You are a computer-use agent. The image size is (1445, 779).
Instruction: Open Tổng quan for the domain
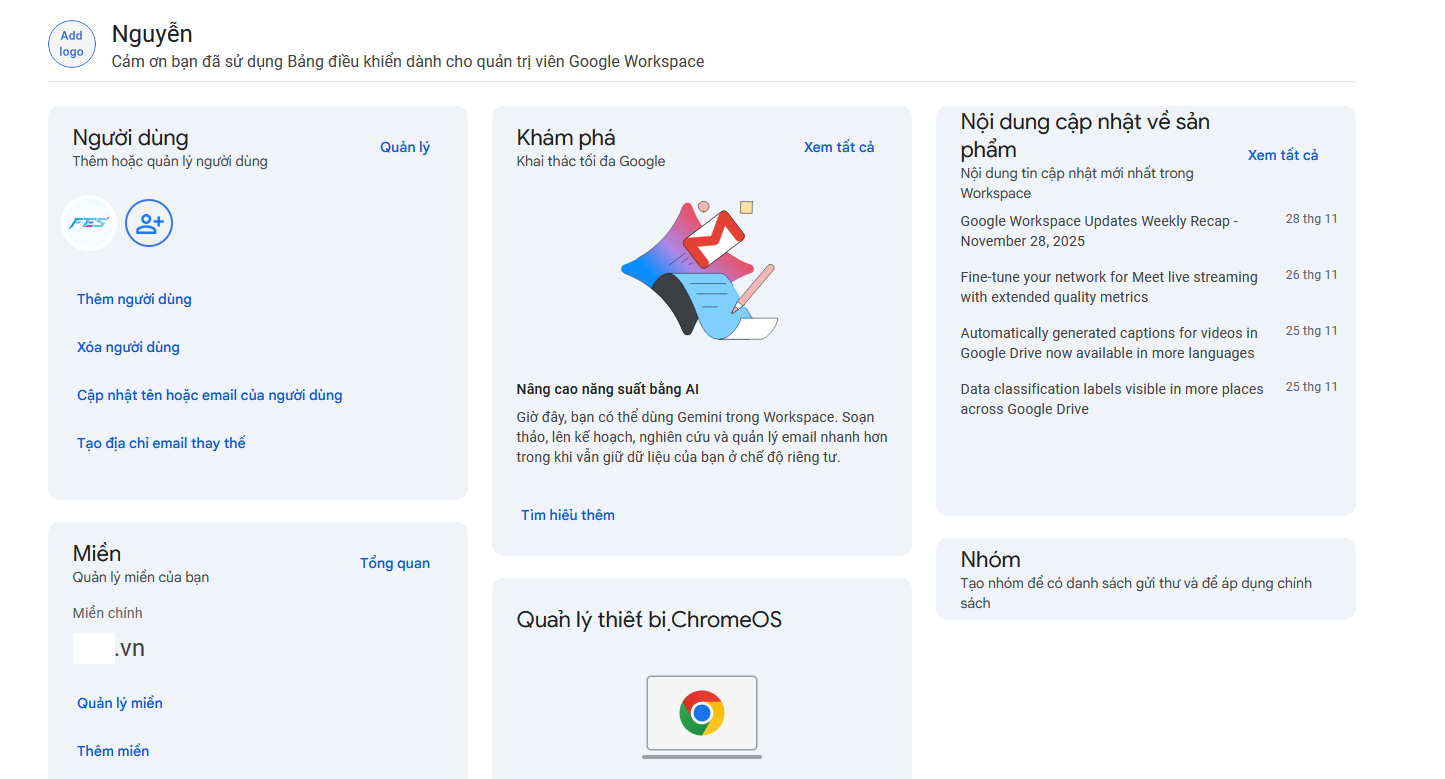tap(395, 563)
